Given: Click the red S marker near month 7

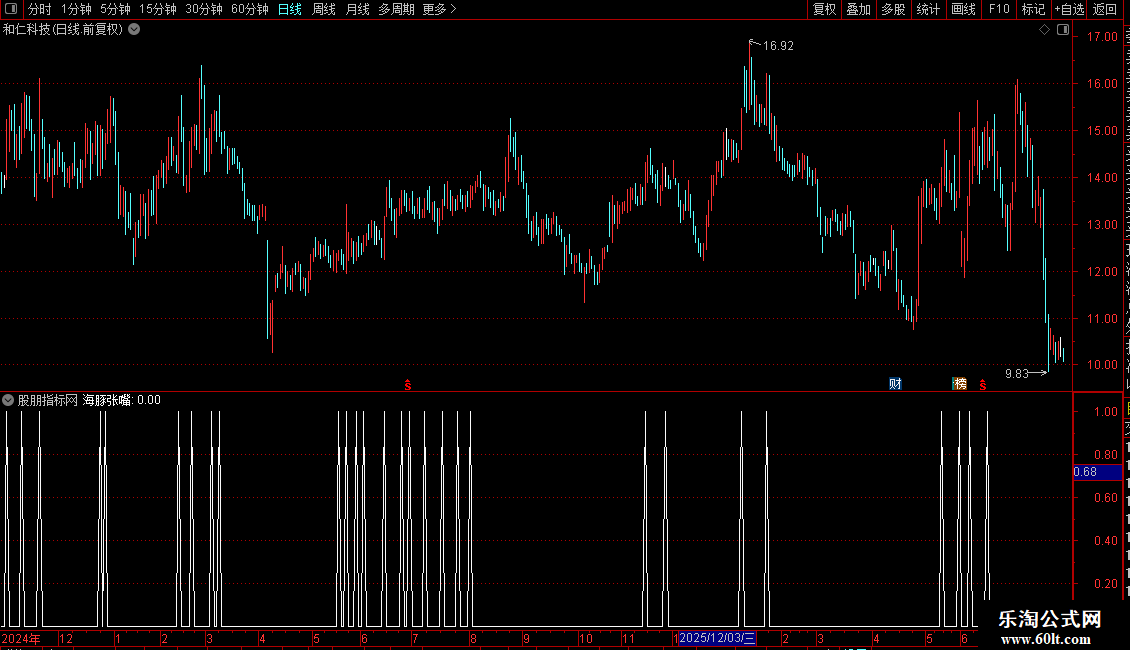Looking at the screenshot, I should pos(408,386).
